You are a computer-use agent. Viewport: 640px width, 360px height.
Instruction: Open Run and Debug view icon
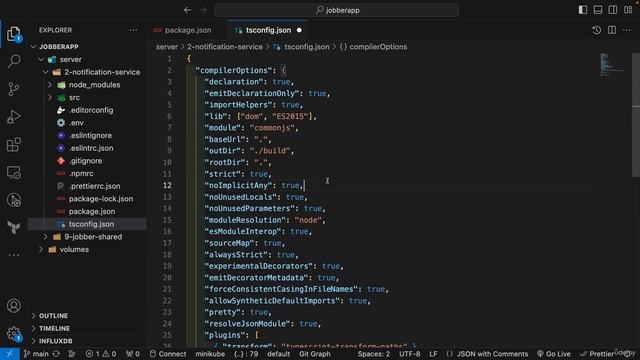[x=13, y=117]
